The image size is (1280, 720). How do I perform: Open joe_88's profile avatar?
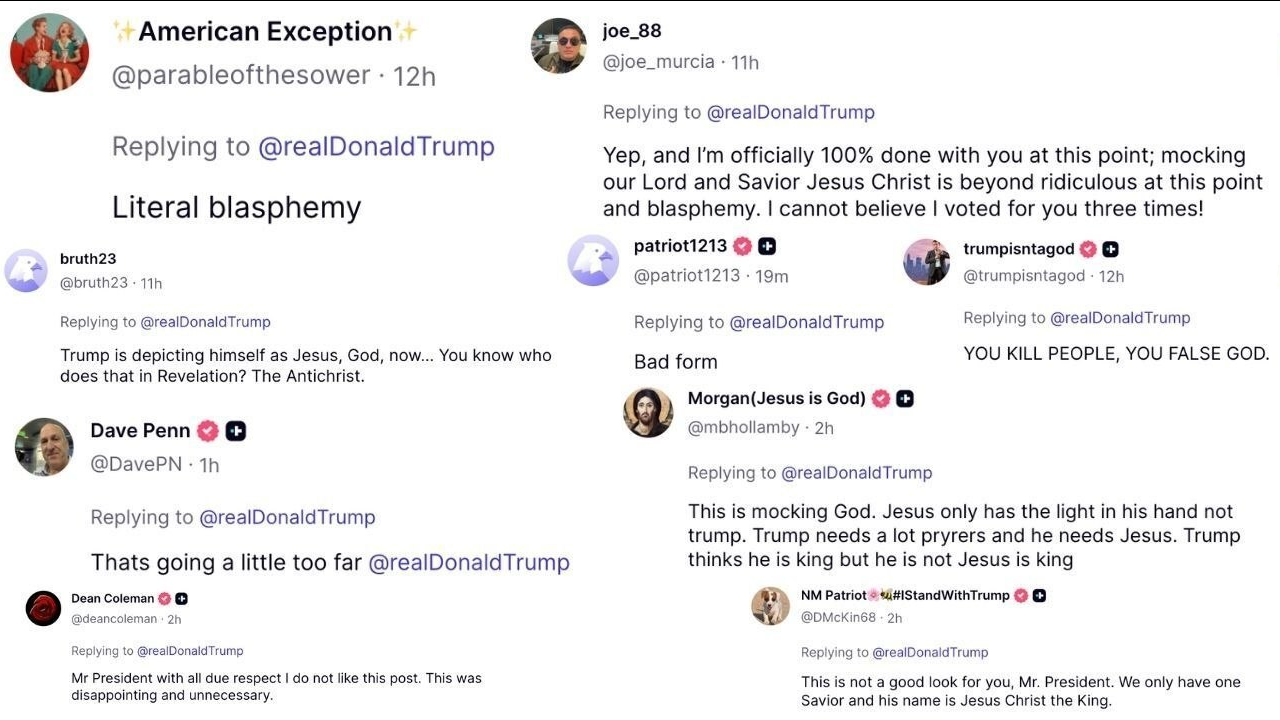pyautogui.click(x=558, y=46)
